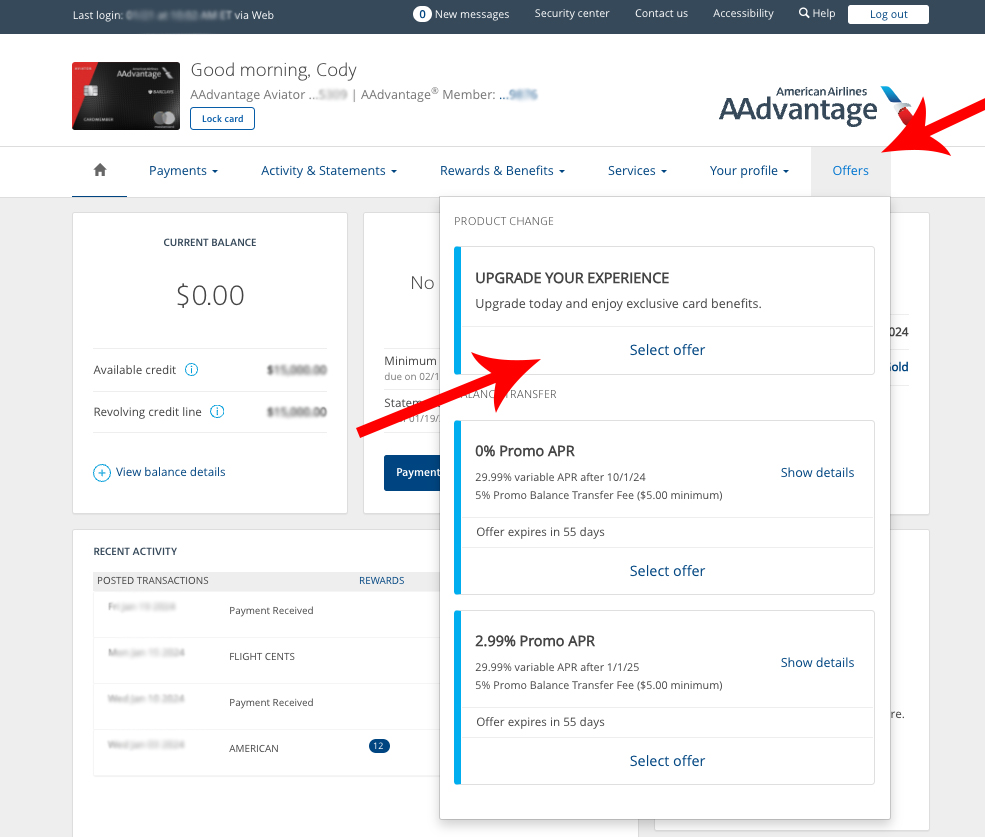985x837 pixels.
Task: Select the Offers tab
Action: point(850,171)
